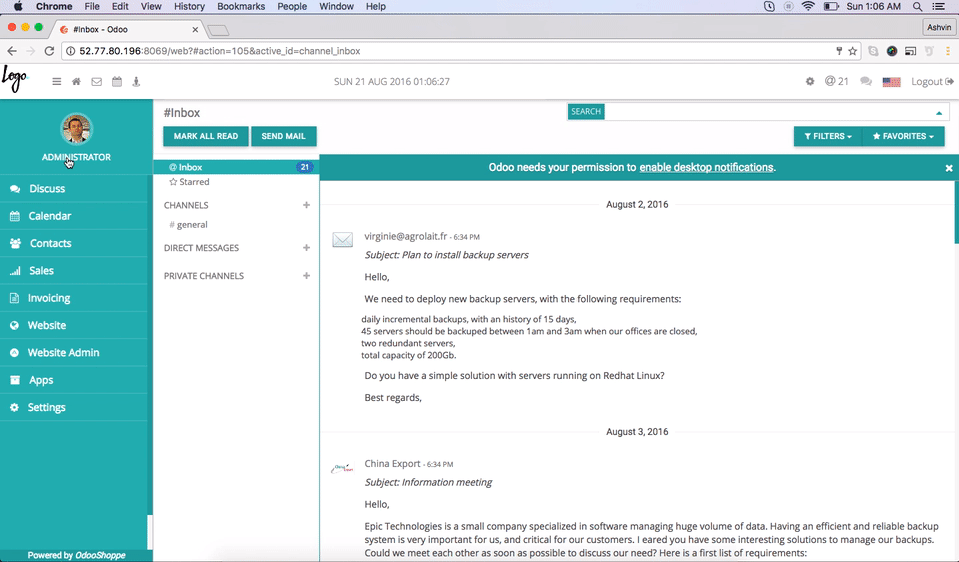
Task: Select the Inbox folder with 21 badge
Action: 236,167
